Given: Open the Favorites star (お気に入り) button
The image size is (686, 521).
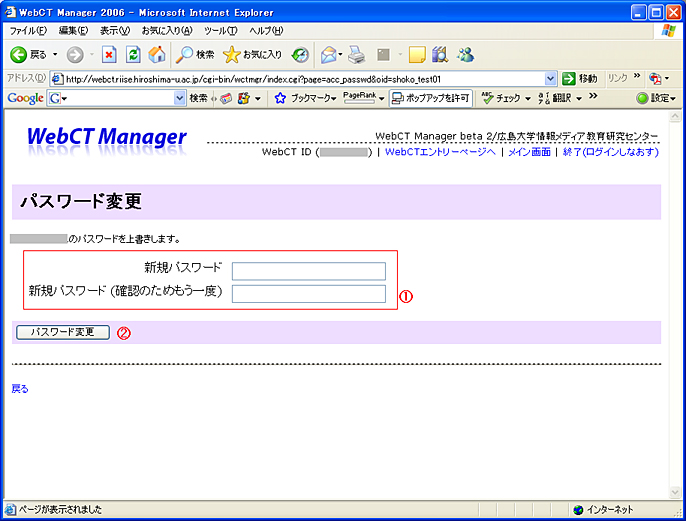Looking at the screenshot, I should pos(252,55).
